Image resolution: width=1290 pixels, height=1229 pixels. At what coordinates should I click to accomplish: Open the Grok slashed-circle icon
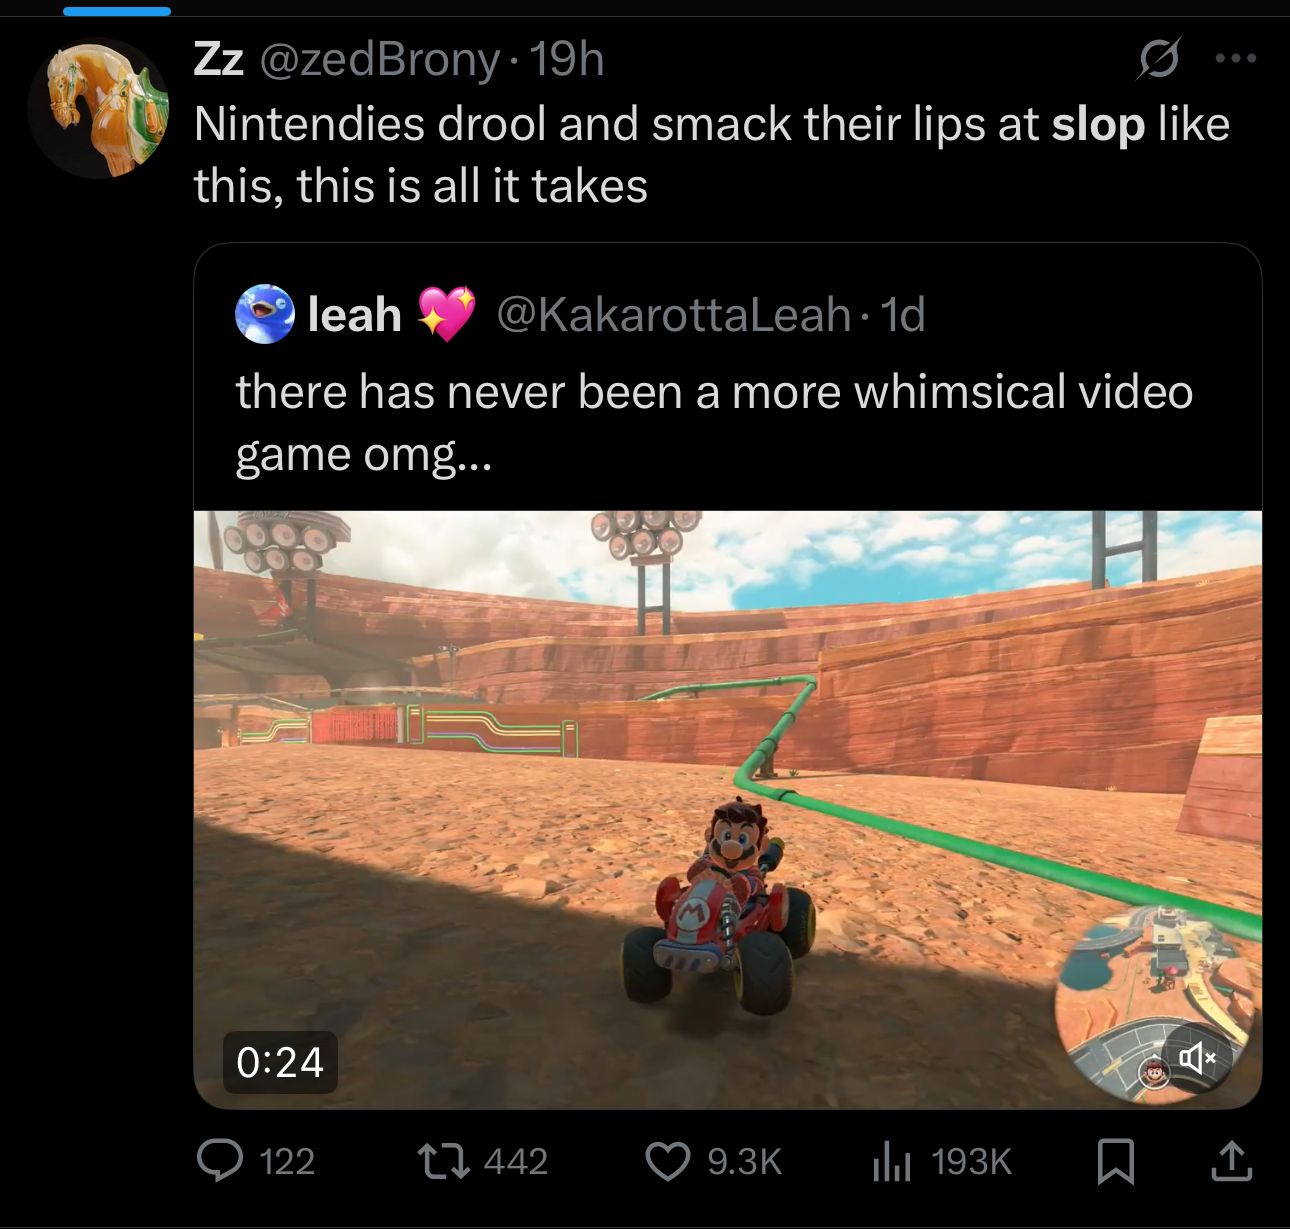1159,58
